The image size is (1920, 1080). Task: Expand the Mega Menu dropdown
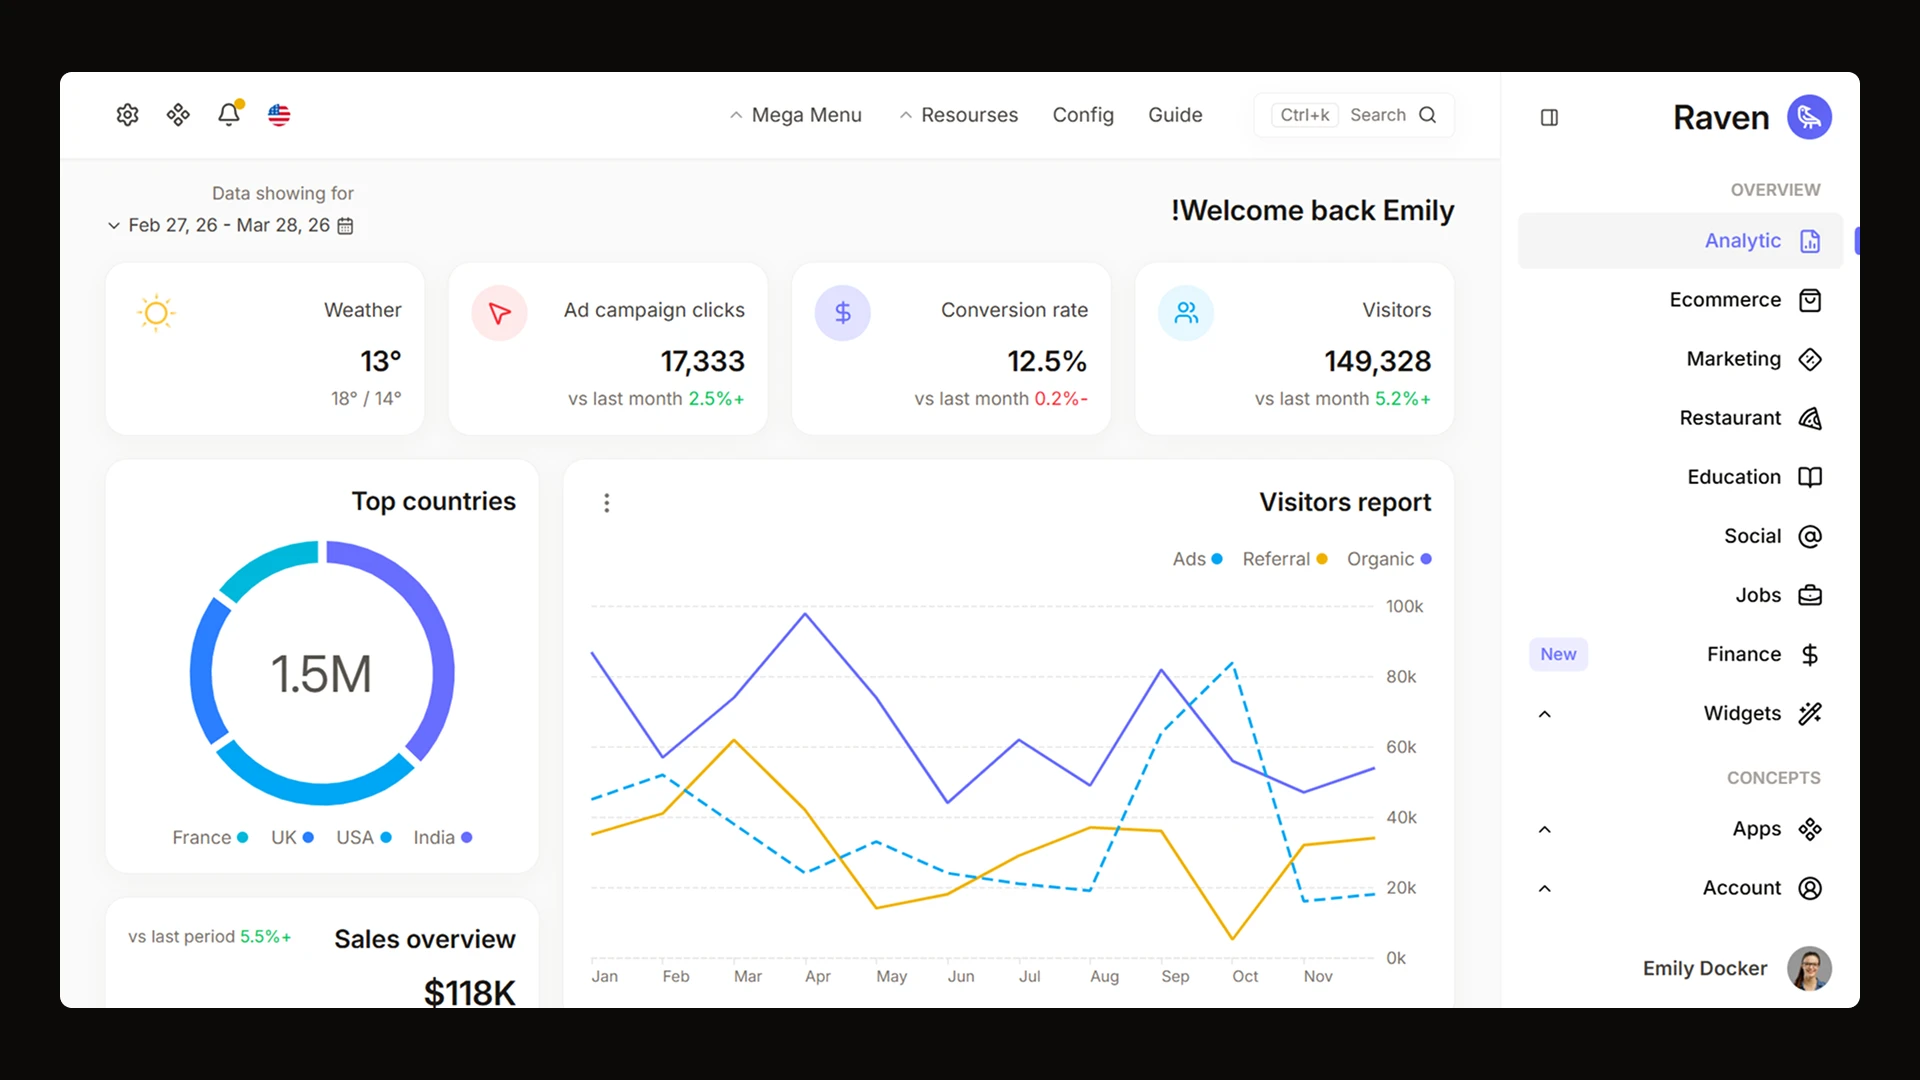coord(795,115)
